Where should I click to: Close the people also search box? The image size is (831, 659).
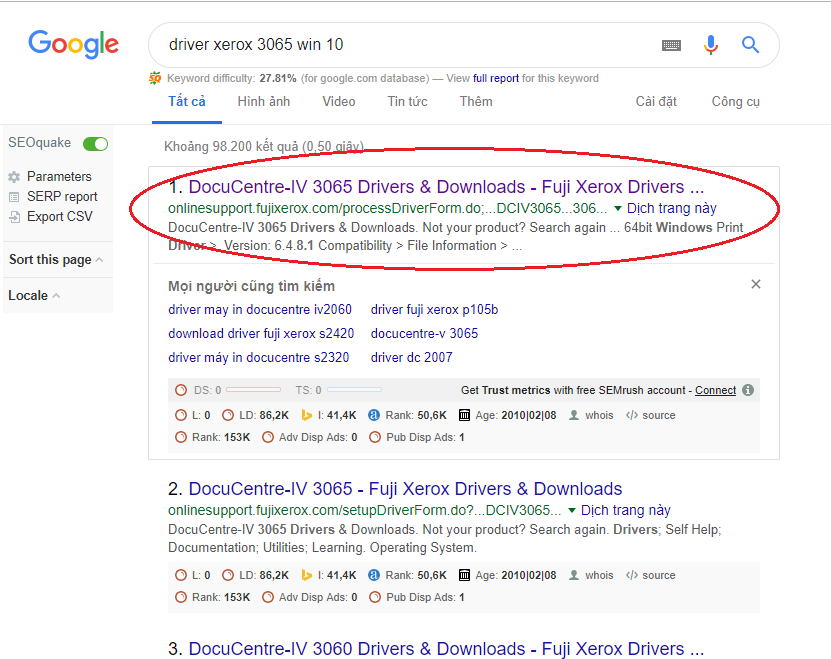756,285
